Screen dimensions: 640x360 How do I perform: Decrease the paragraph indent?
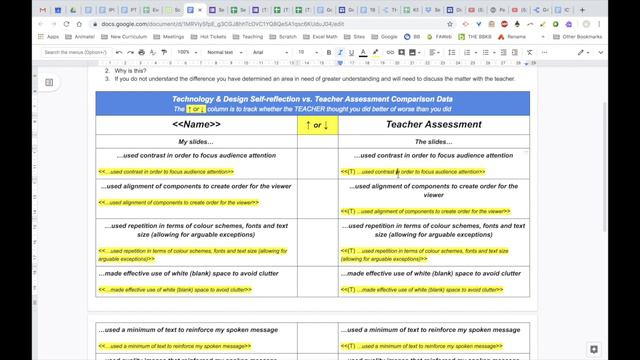(x=504, y=52)
